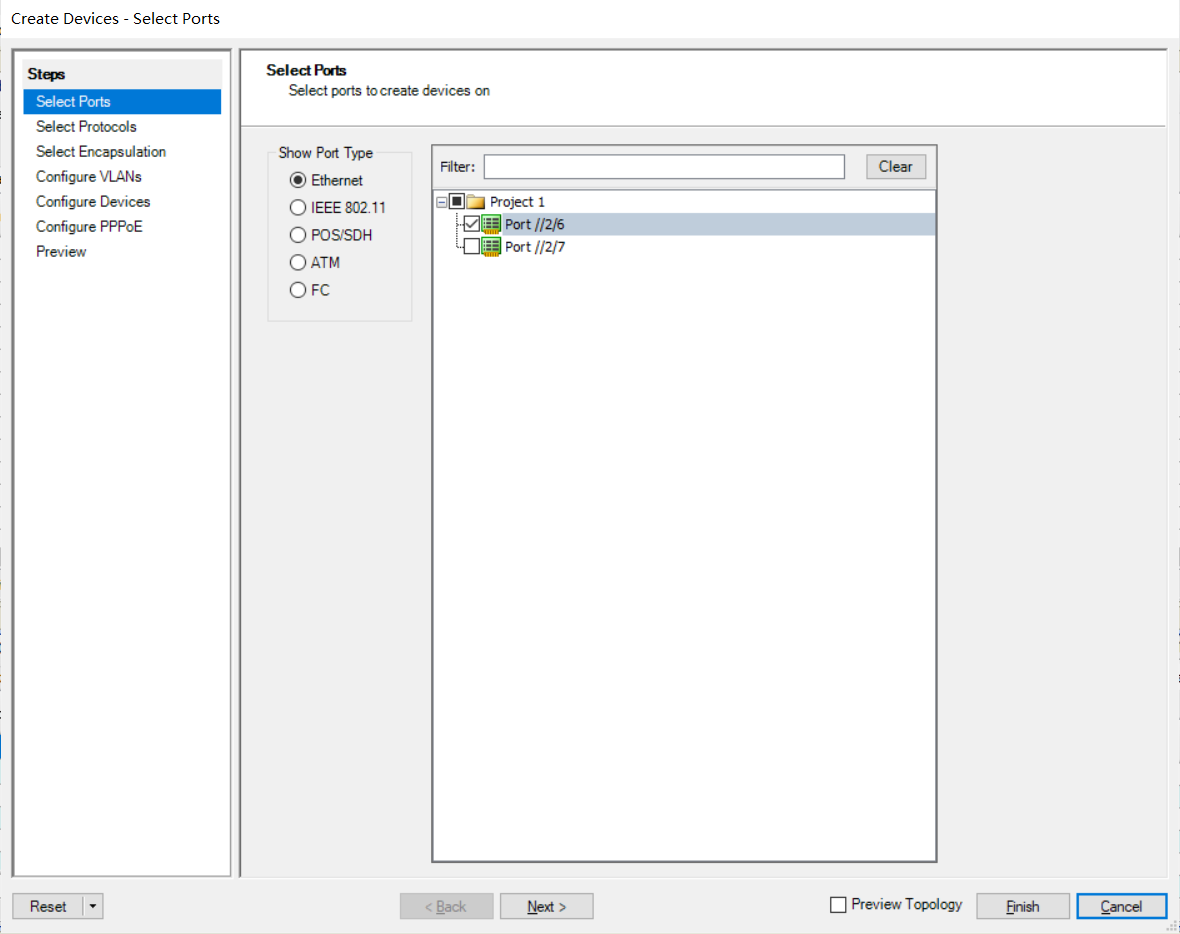Screen dimensions: 1180x934
Task: Click the Finish button
Action: pyautogui.click(x=1023, y=906)
